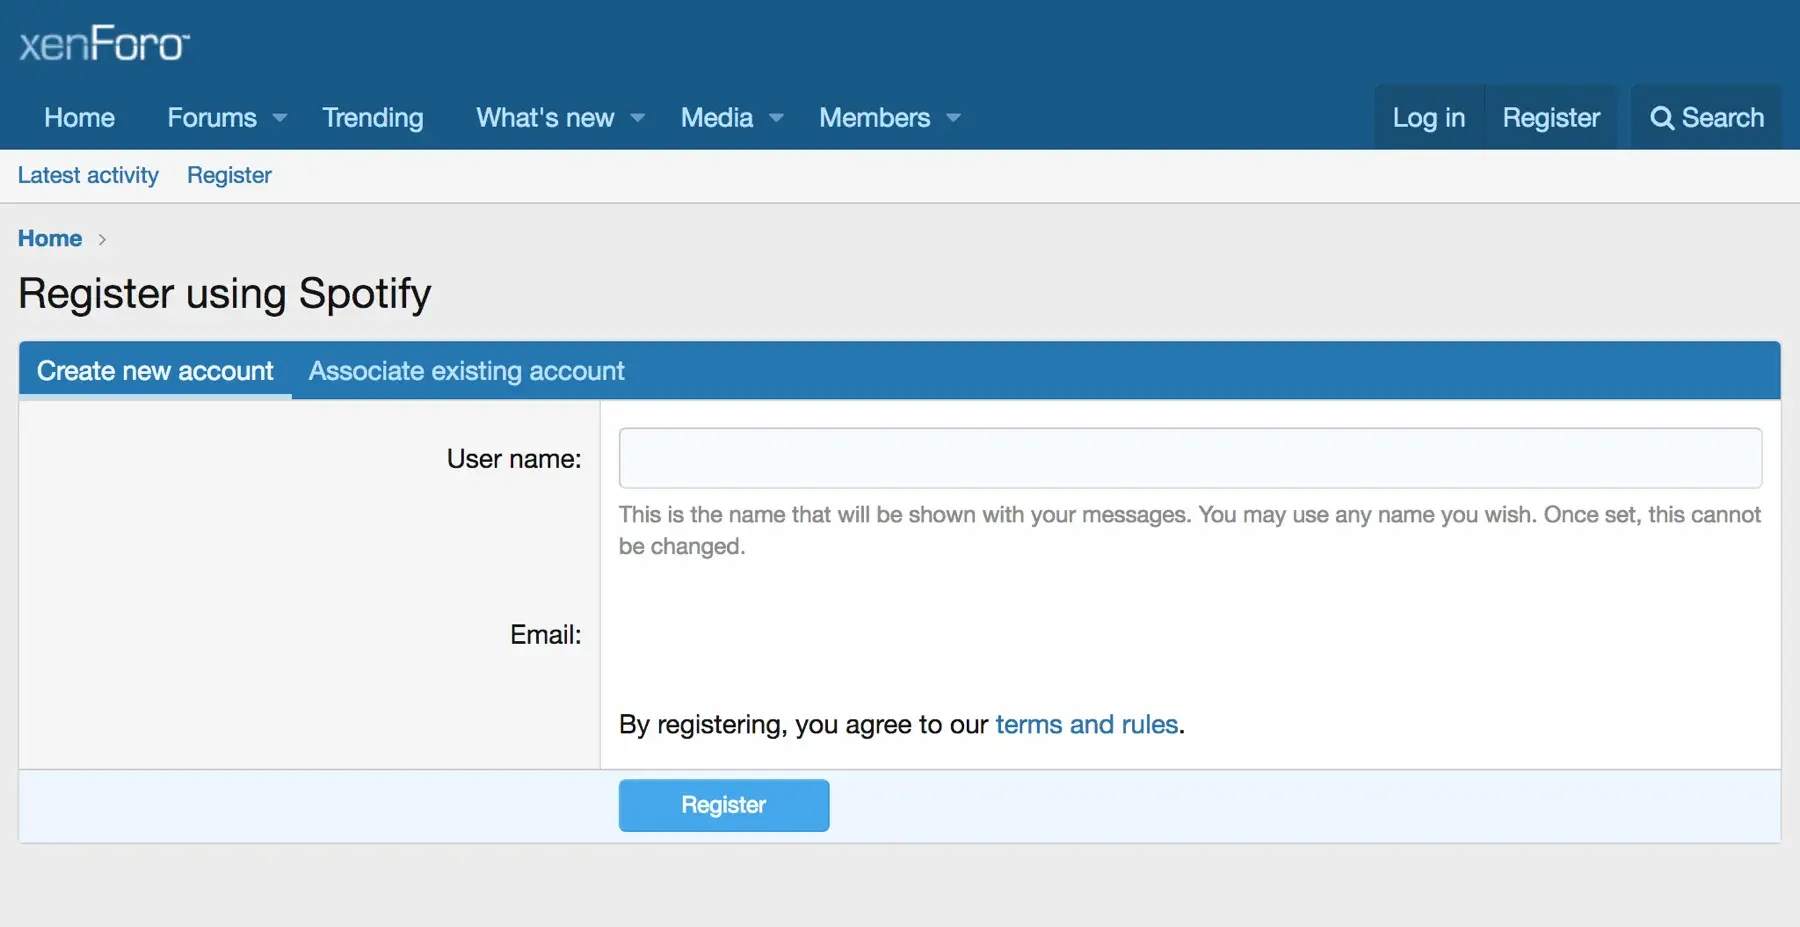Open the Members dropdown arrow
The height and width of the screenshot is (927, 1800).
pos(954,118)
